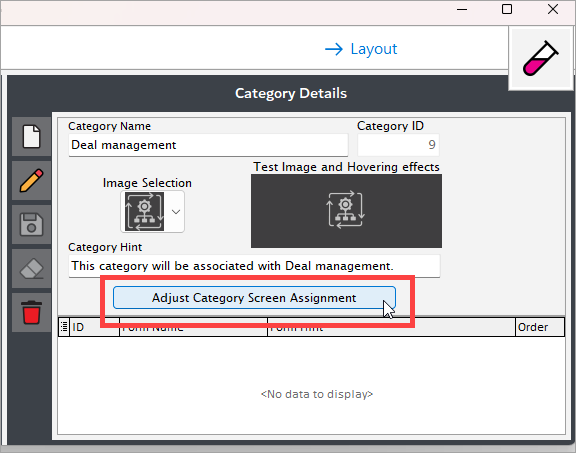Open the Layout link
Screen dimensions: 576x453
[x=361, y=49]
